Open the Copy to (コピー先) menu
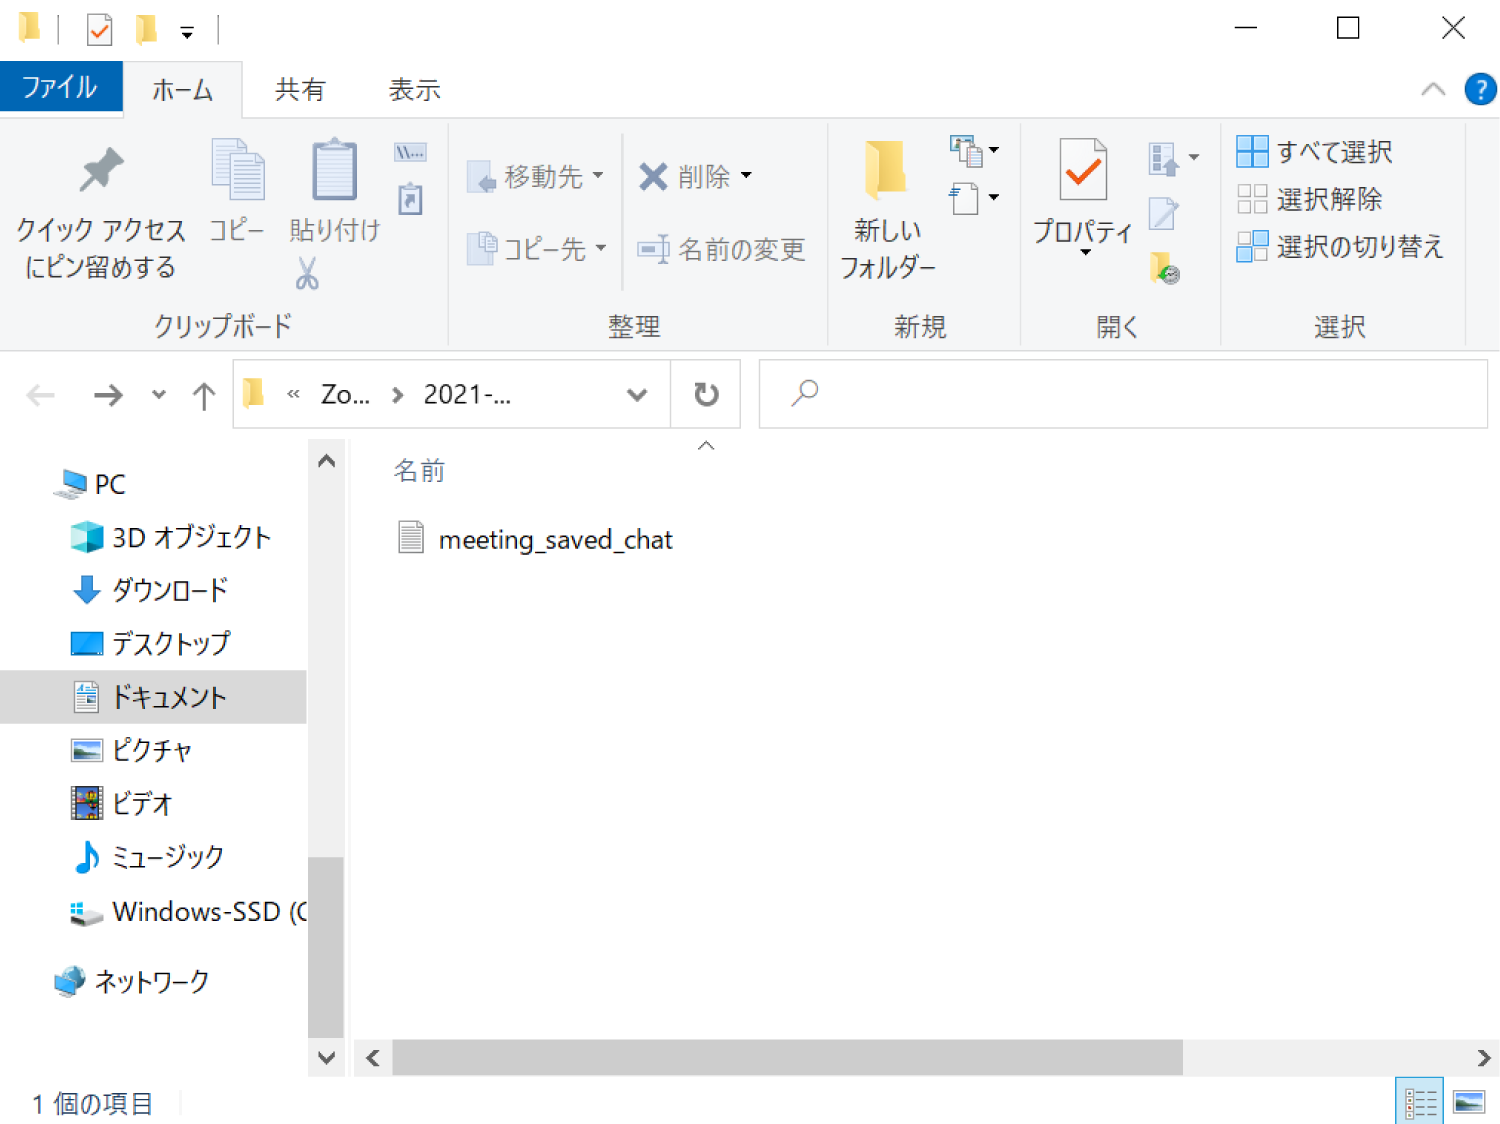Screen dimensions: 1500x1124 point(536,248)
